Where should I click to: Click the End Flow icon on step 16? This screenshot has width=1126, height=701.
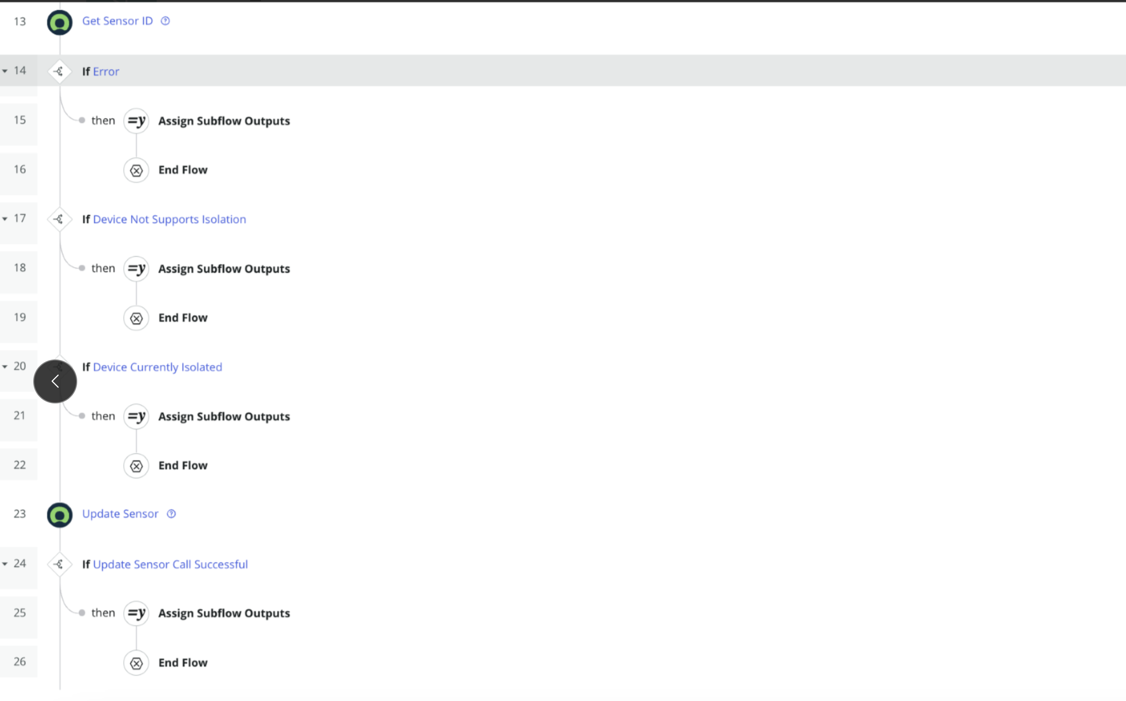pos(136,170)
